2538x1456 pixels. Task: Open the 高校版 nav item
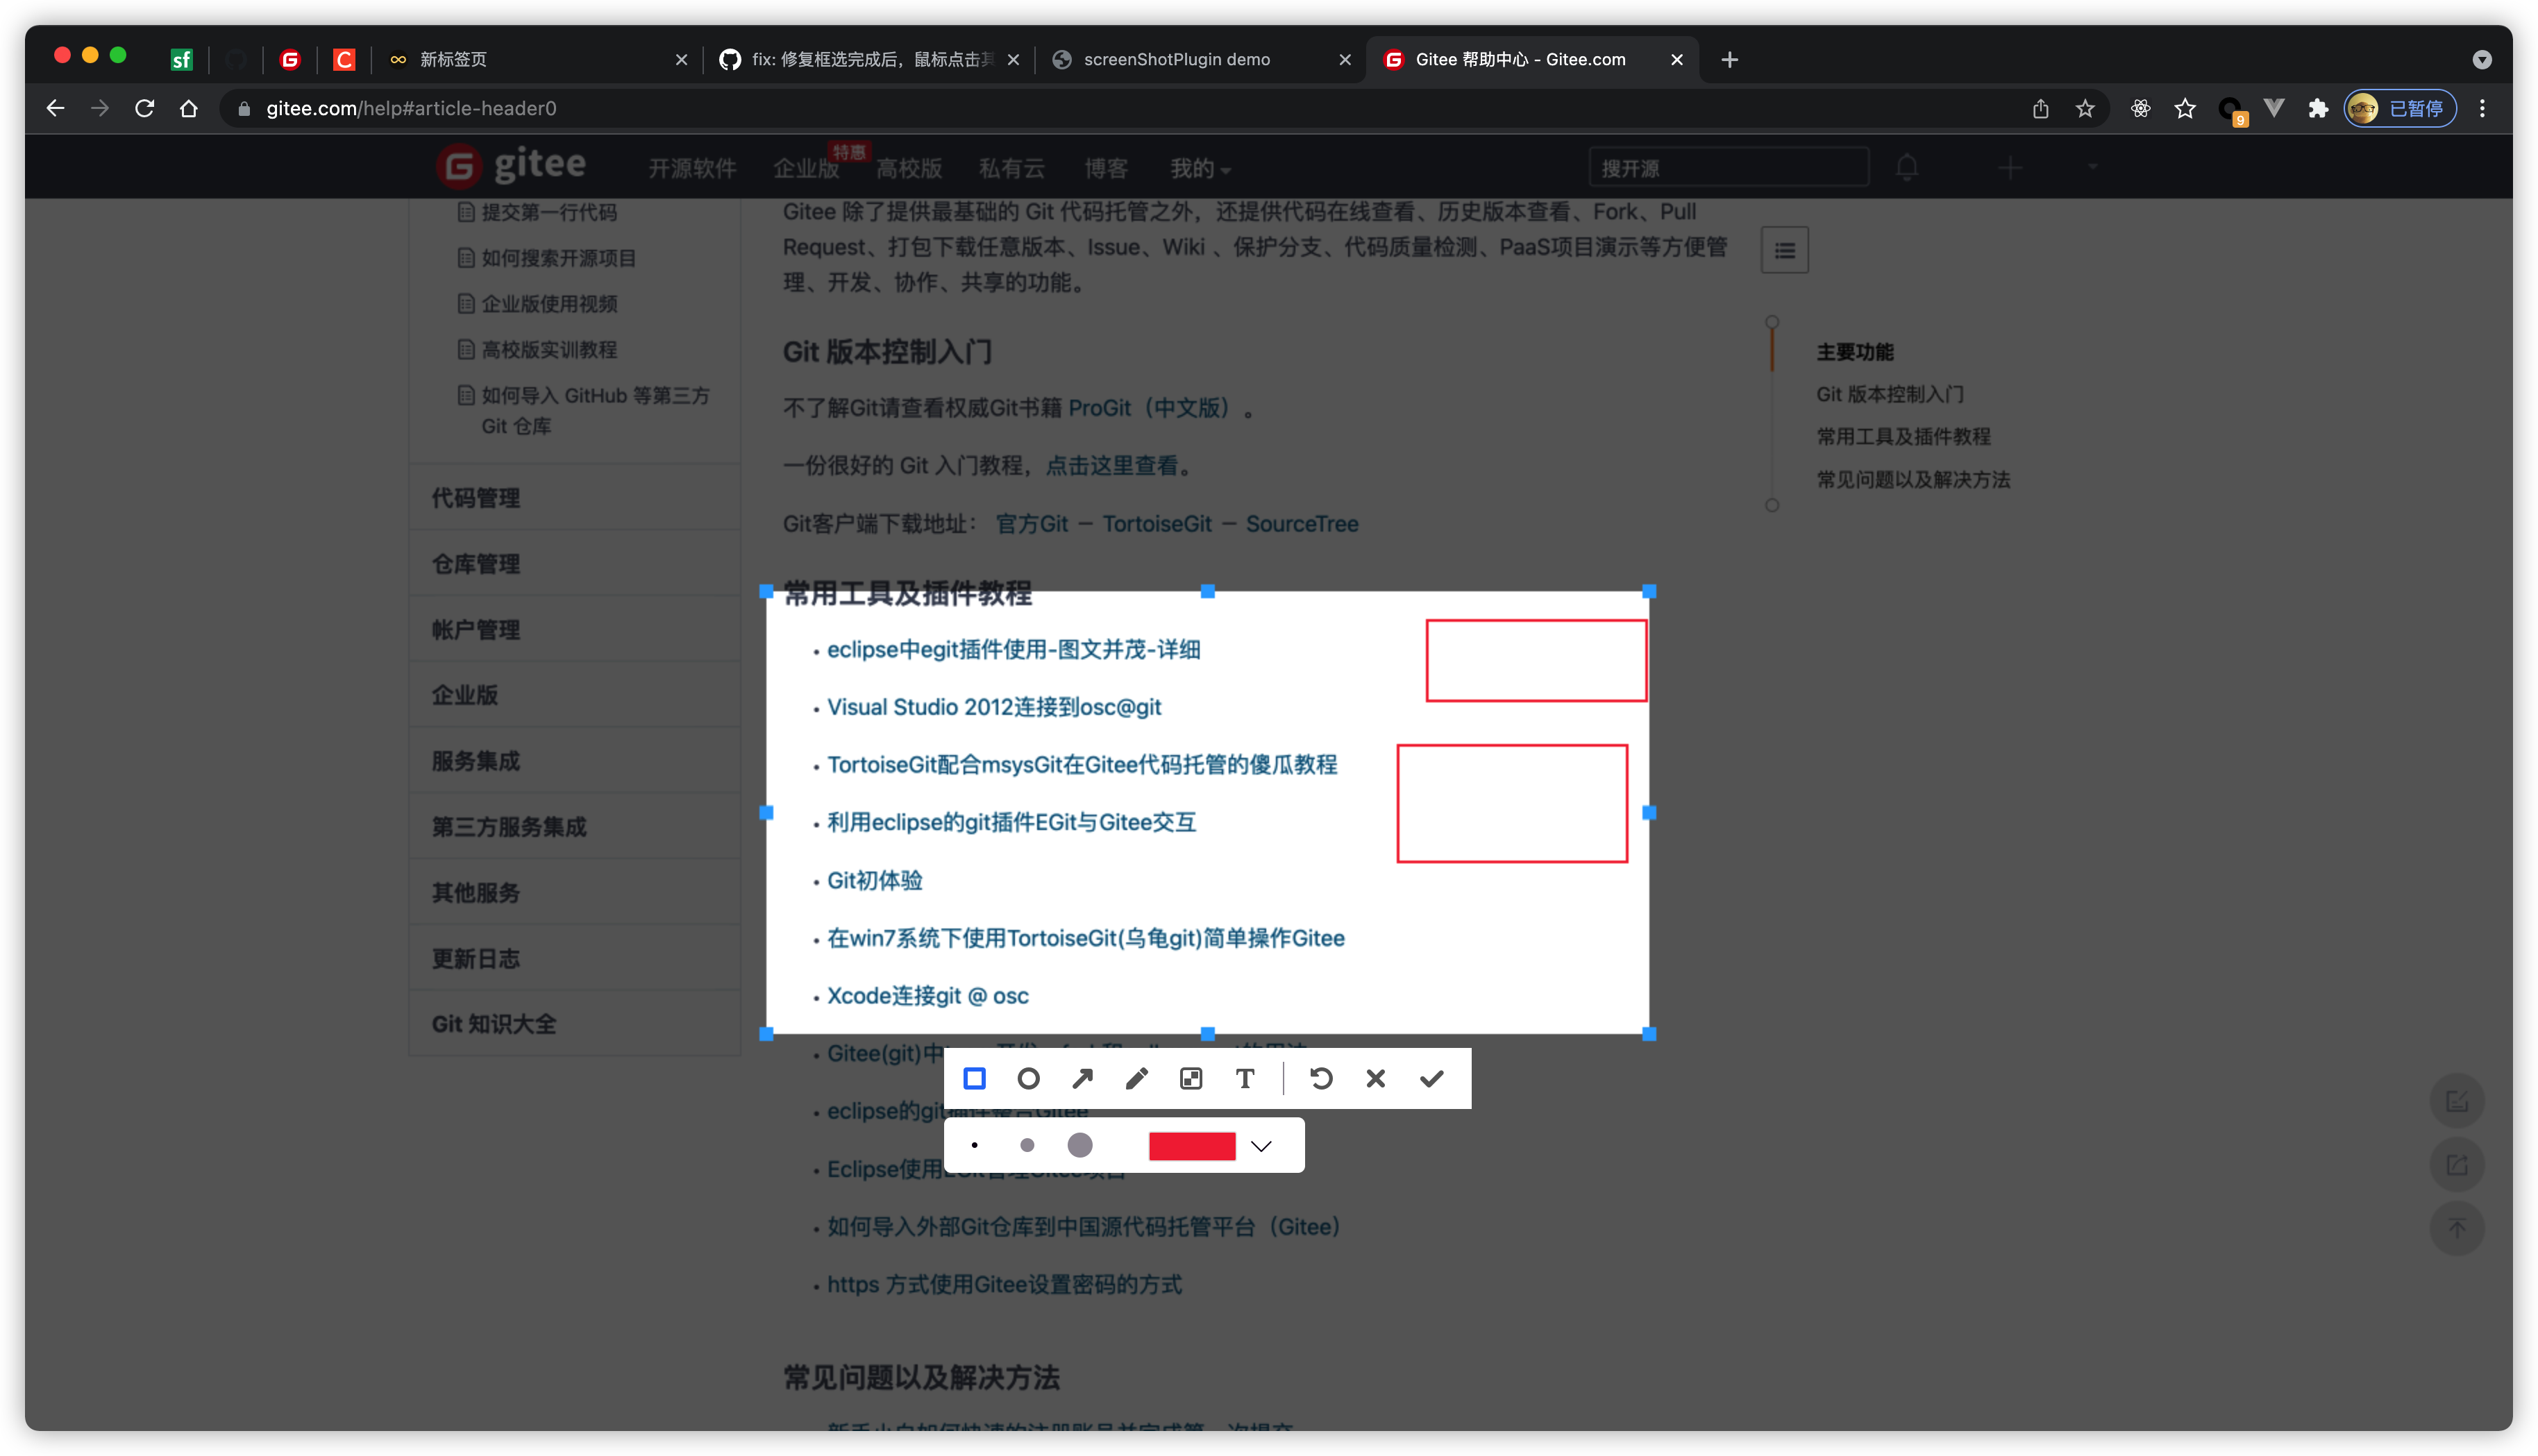[909, 168]
